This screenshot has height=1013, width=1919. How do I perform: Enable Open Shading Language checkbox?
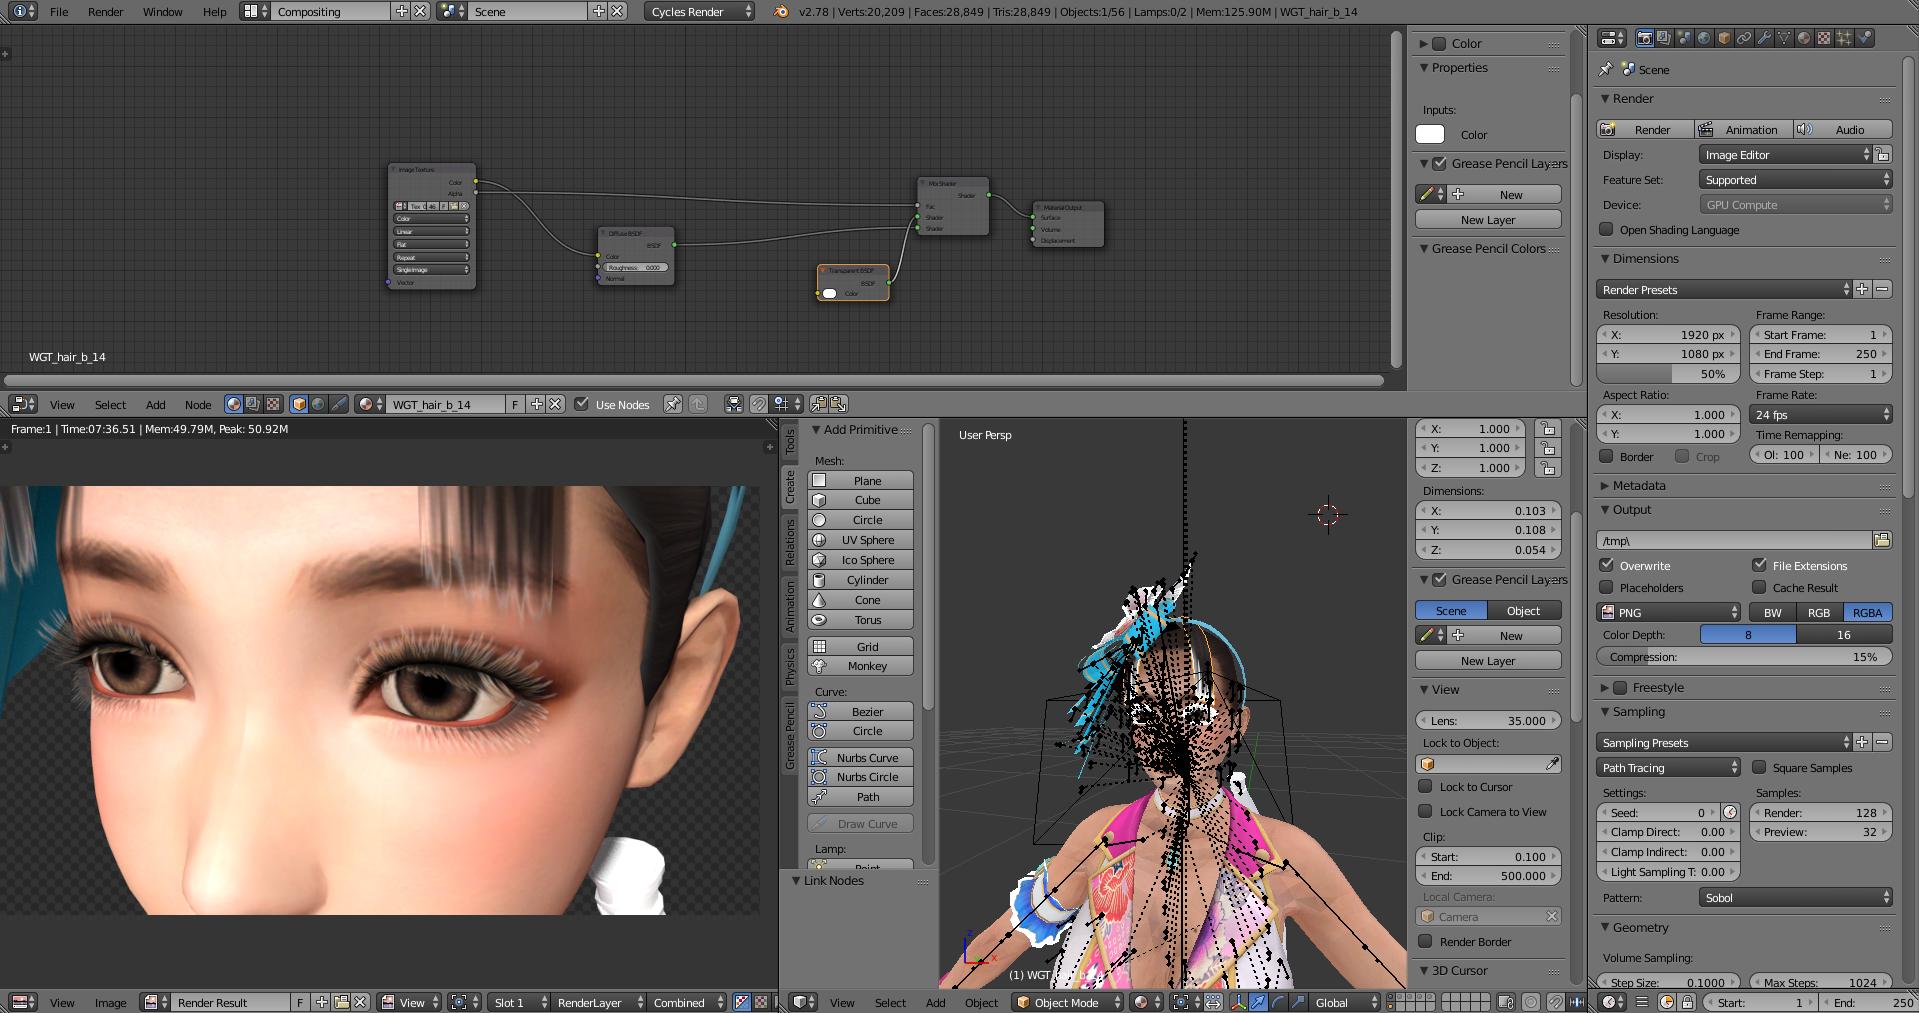click(x=1606, y=229)
